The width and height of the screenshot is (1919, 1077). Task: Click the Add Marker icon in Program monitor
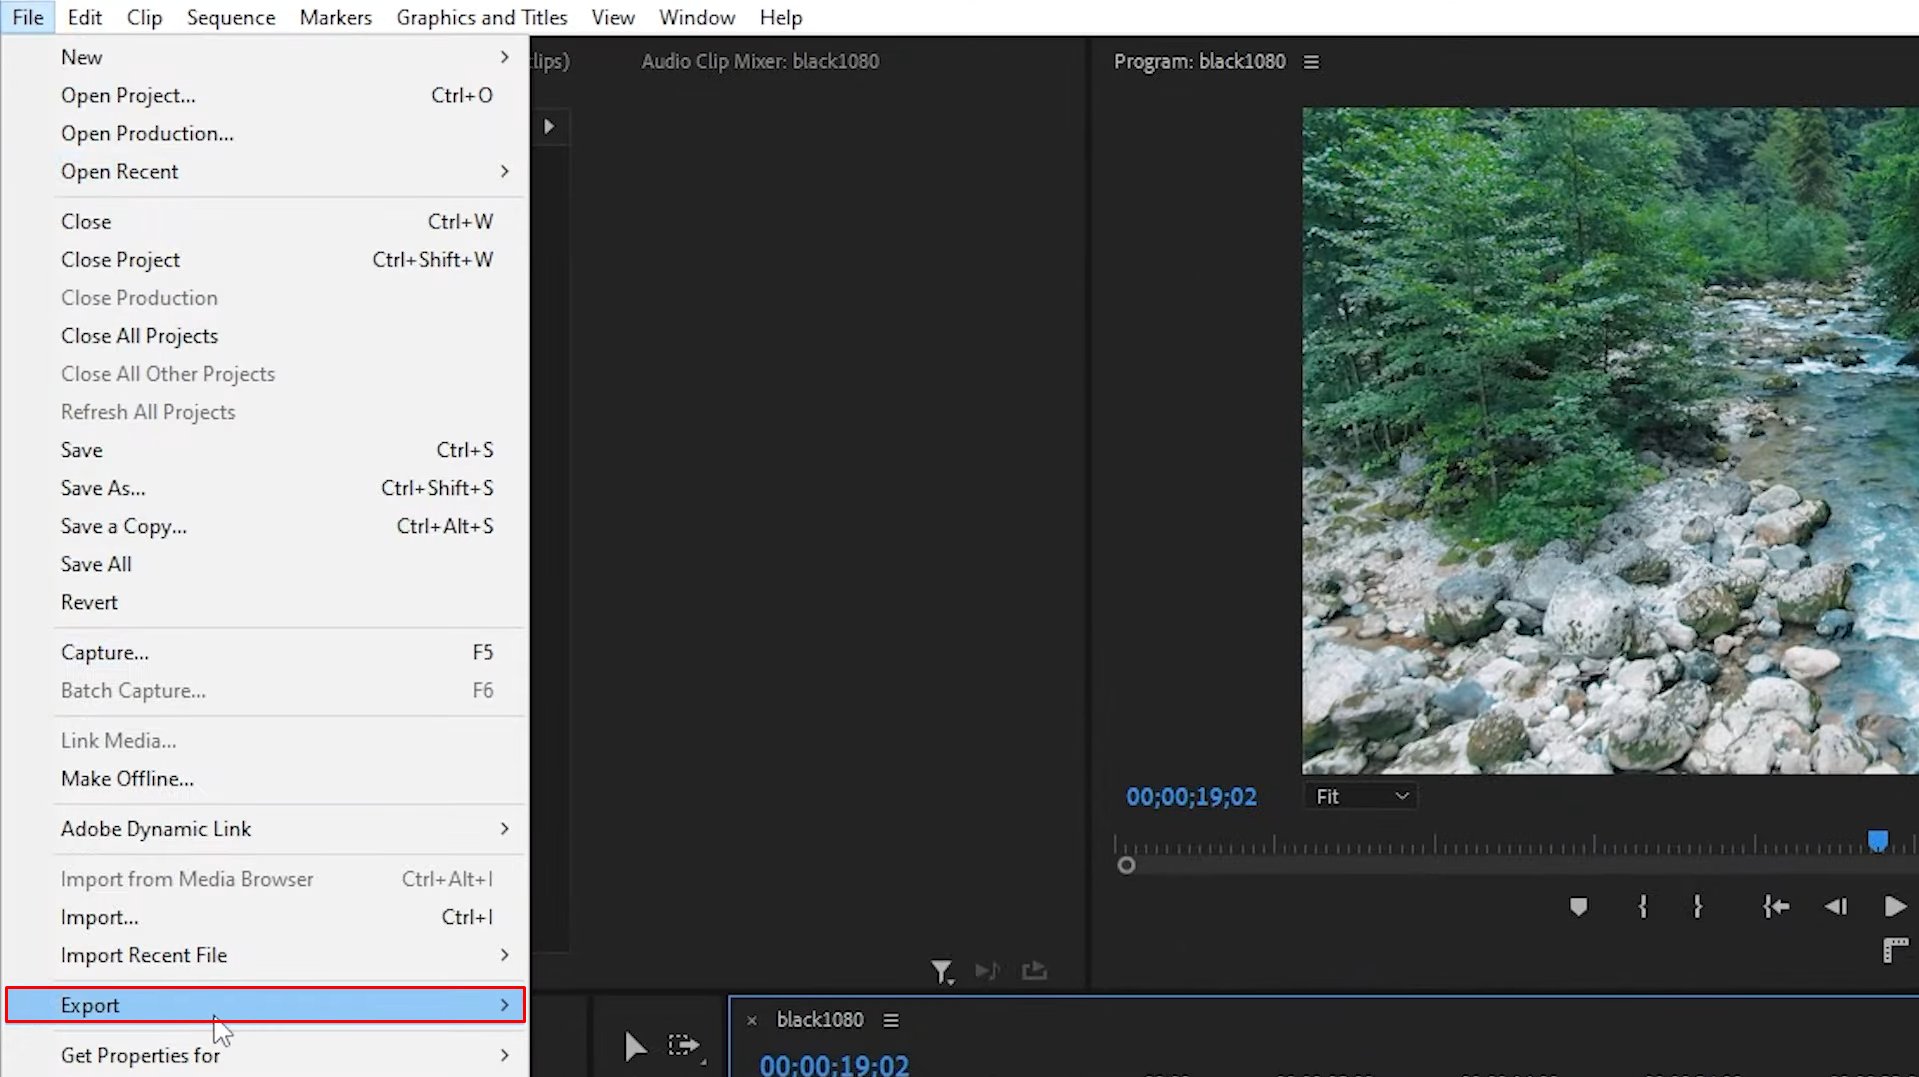[x=1578, y=907]
